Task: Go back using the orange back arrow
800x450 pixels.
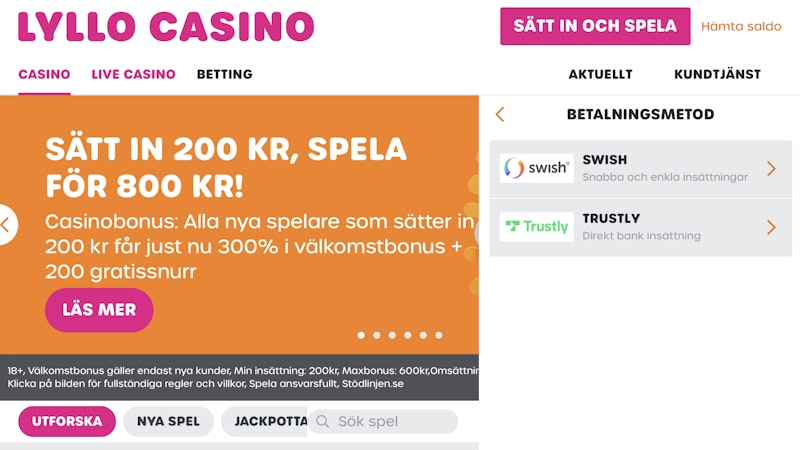Action: [x=500, y=115]
